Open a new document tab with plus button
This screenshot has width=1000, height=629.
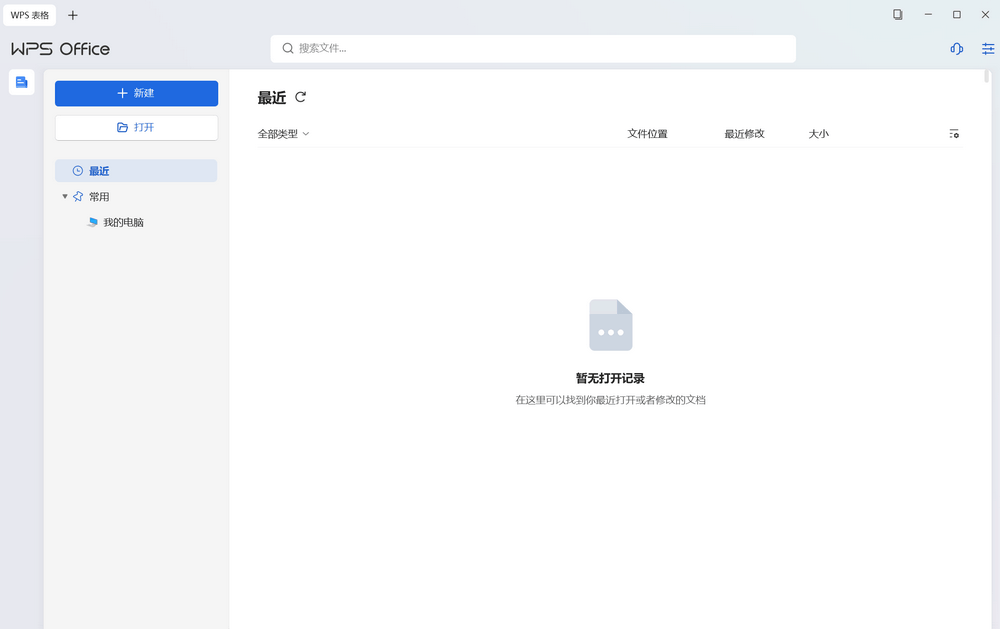point(72,15)
